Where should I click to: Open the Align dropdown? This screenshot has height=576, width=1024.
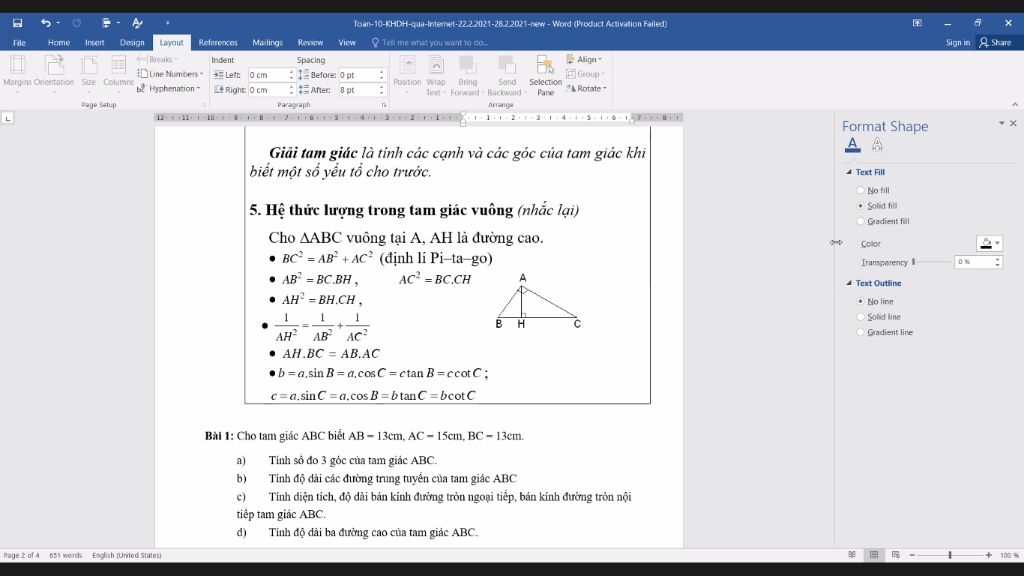584,59
